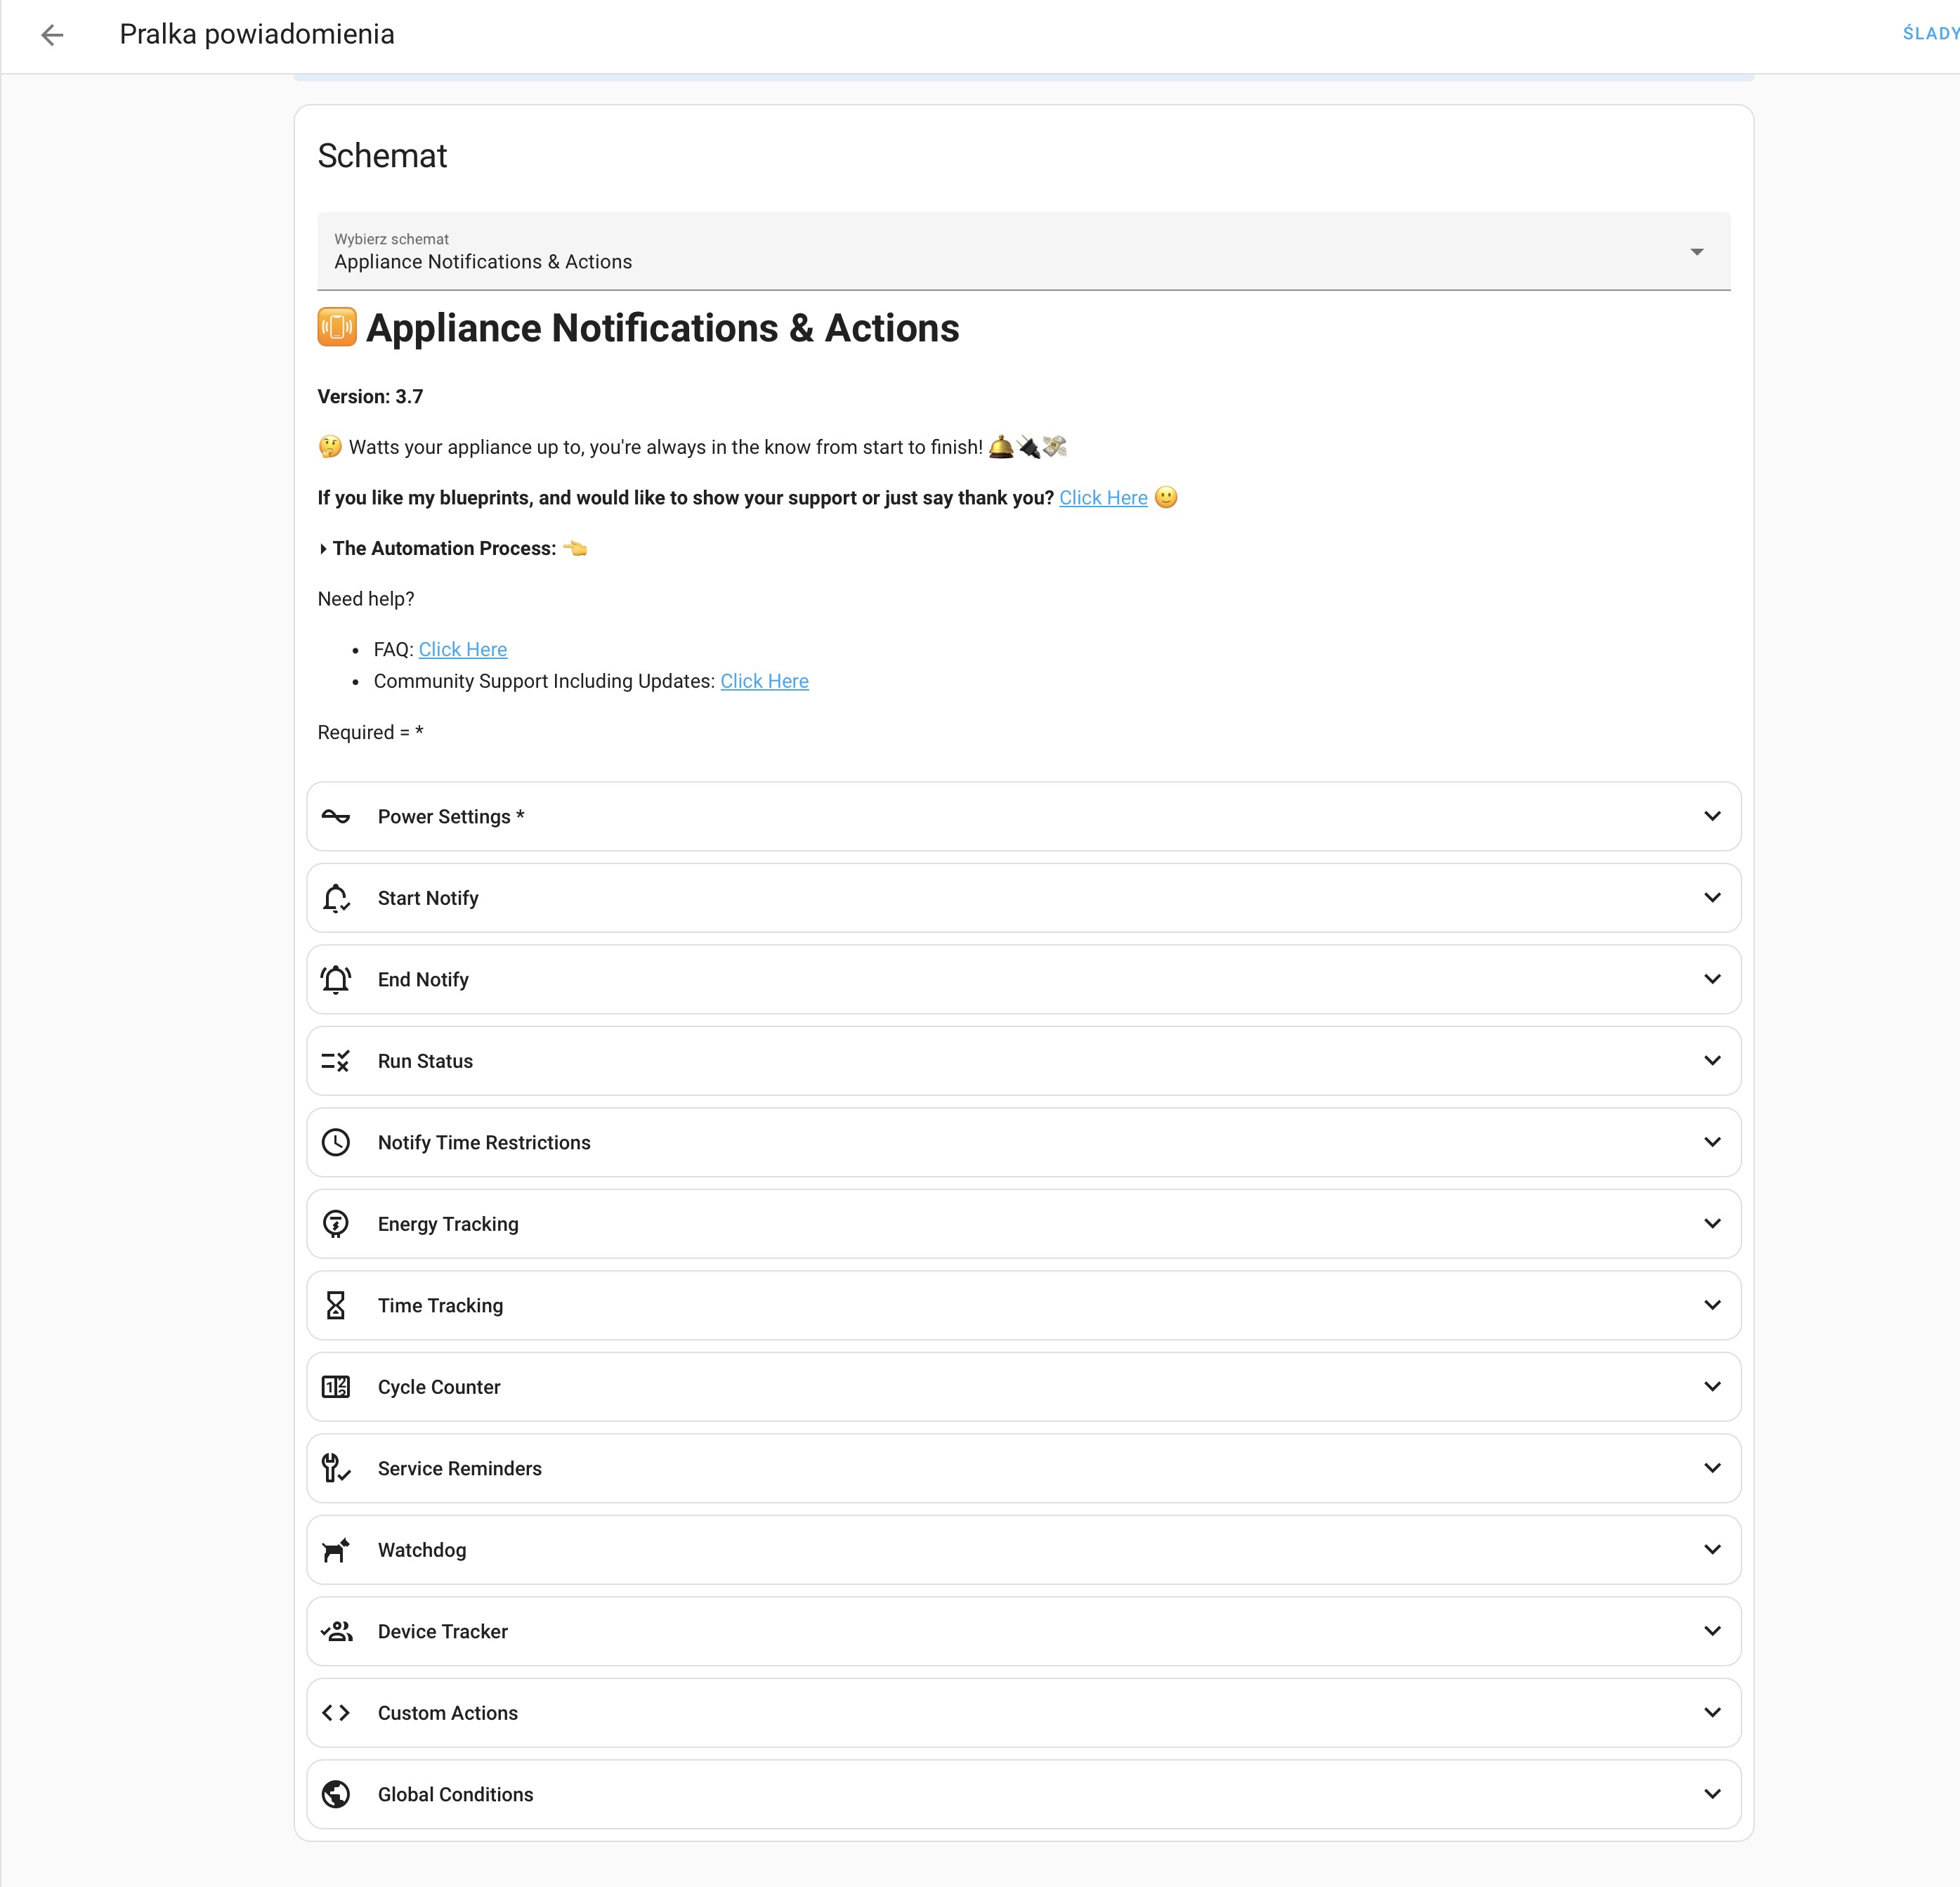Open Community Support Click Here link
Viewport: 1960px width, 1887px height.
pyautogui.click(x=764, y=681)
